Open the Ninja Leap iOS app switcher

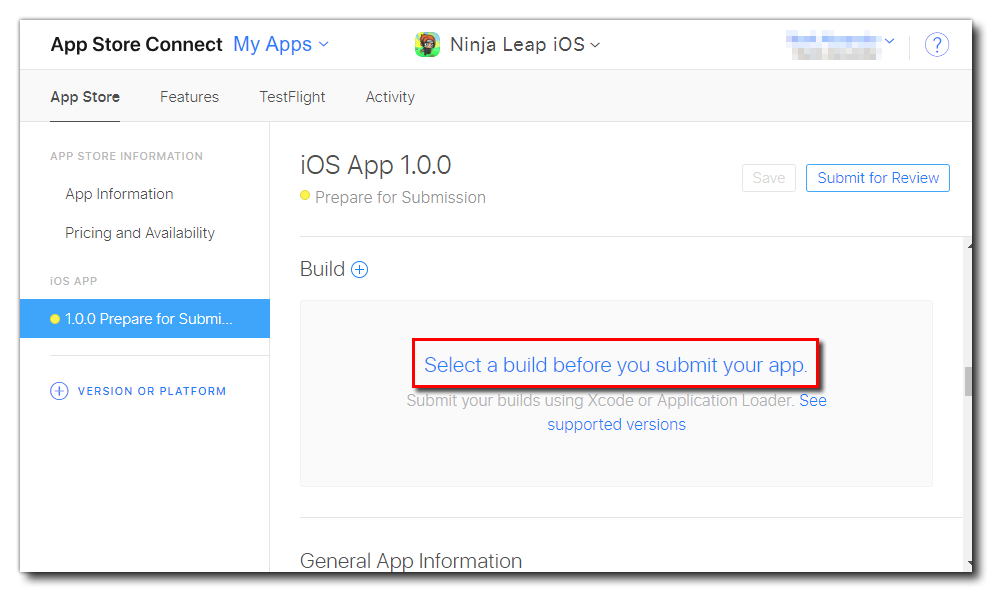524,45
